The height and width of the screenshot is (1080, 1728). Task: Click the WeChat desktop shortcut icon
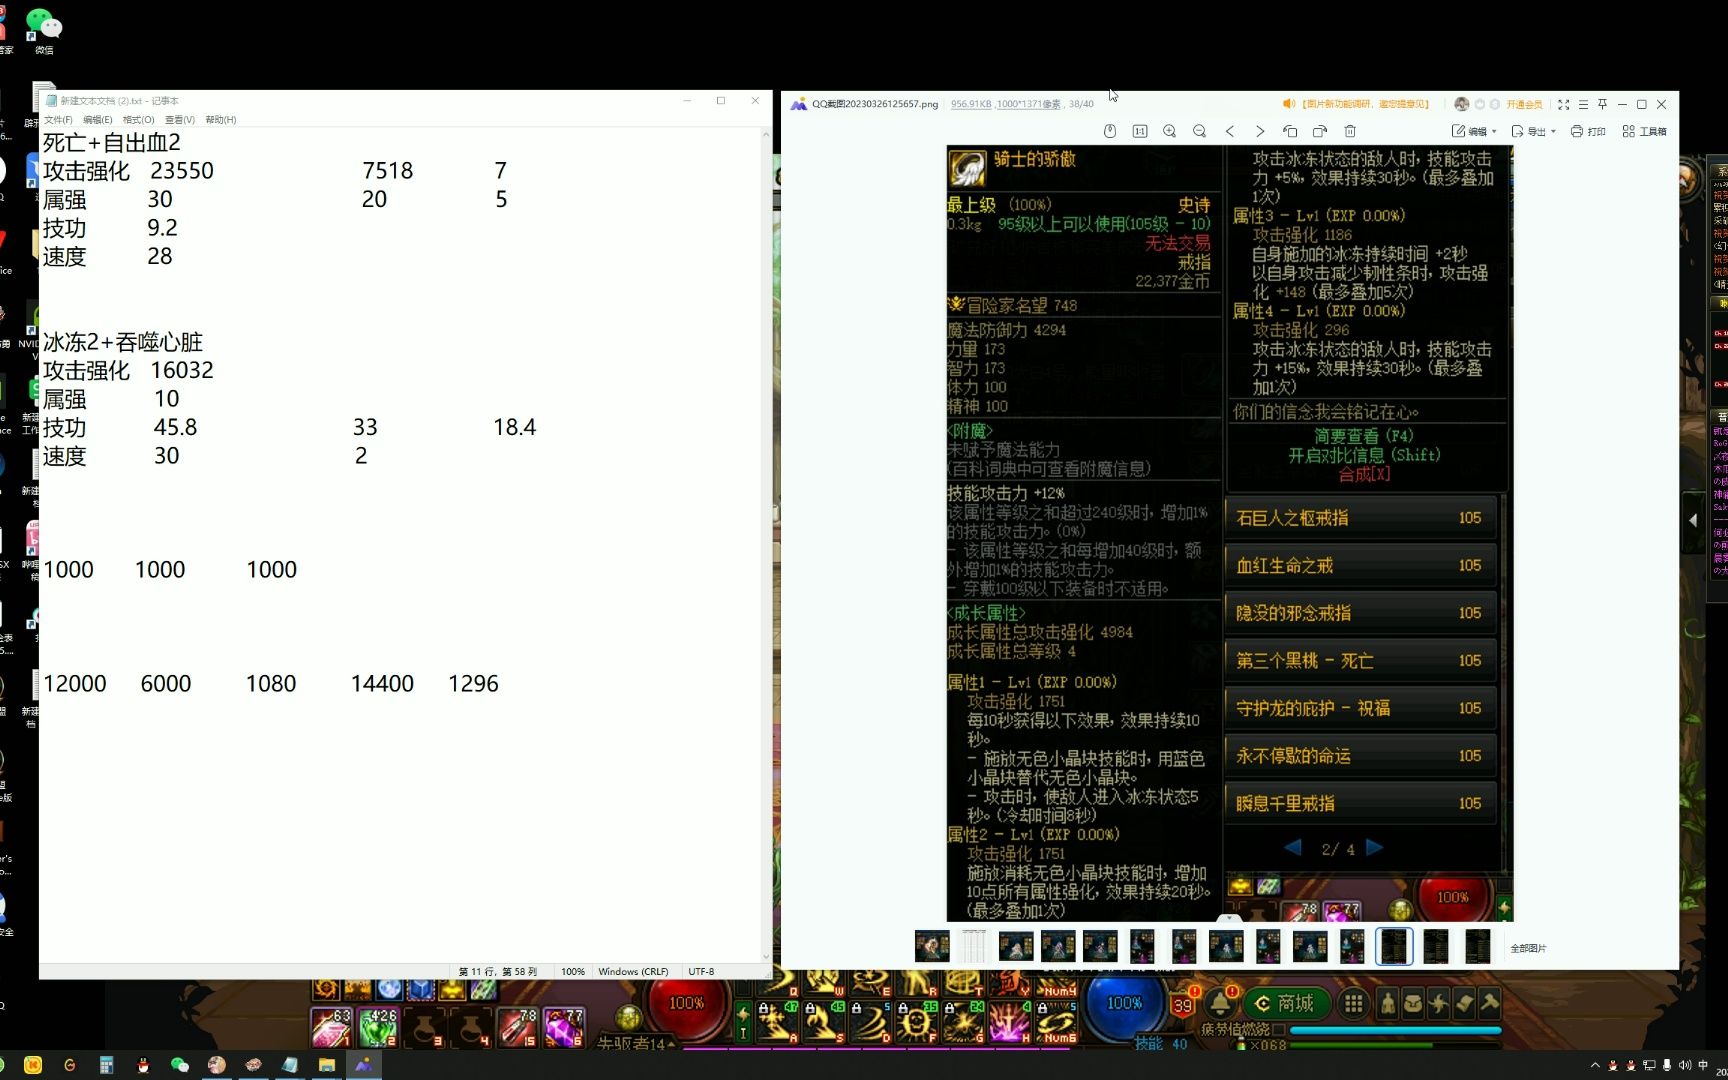pos(43,29)
